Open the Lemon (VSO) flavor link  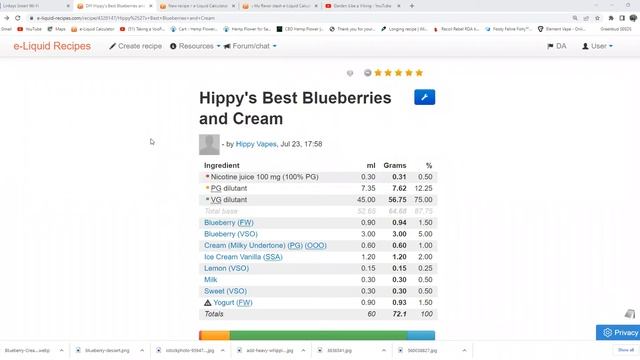227,268
